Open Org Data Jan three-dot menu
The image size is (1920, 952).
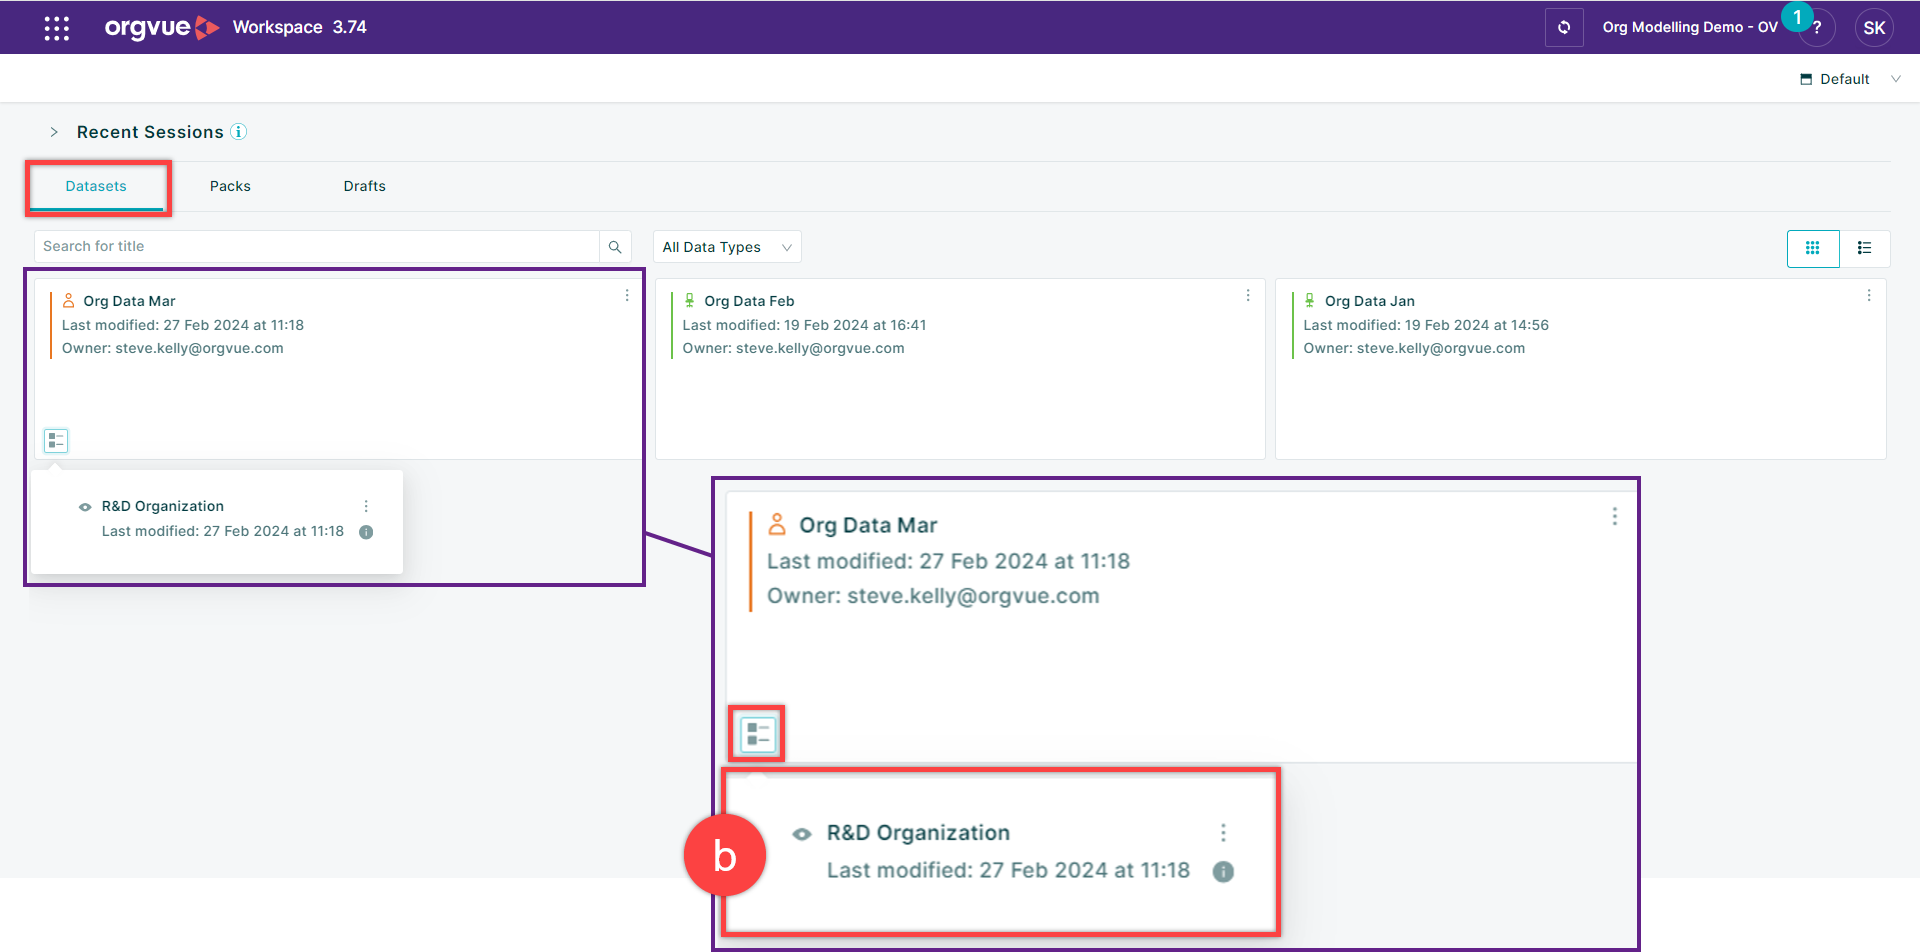[1869, 296]
